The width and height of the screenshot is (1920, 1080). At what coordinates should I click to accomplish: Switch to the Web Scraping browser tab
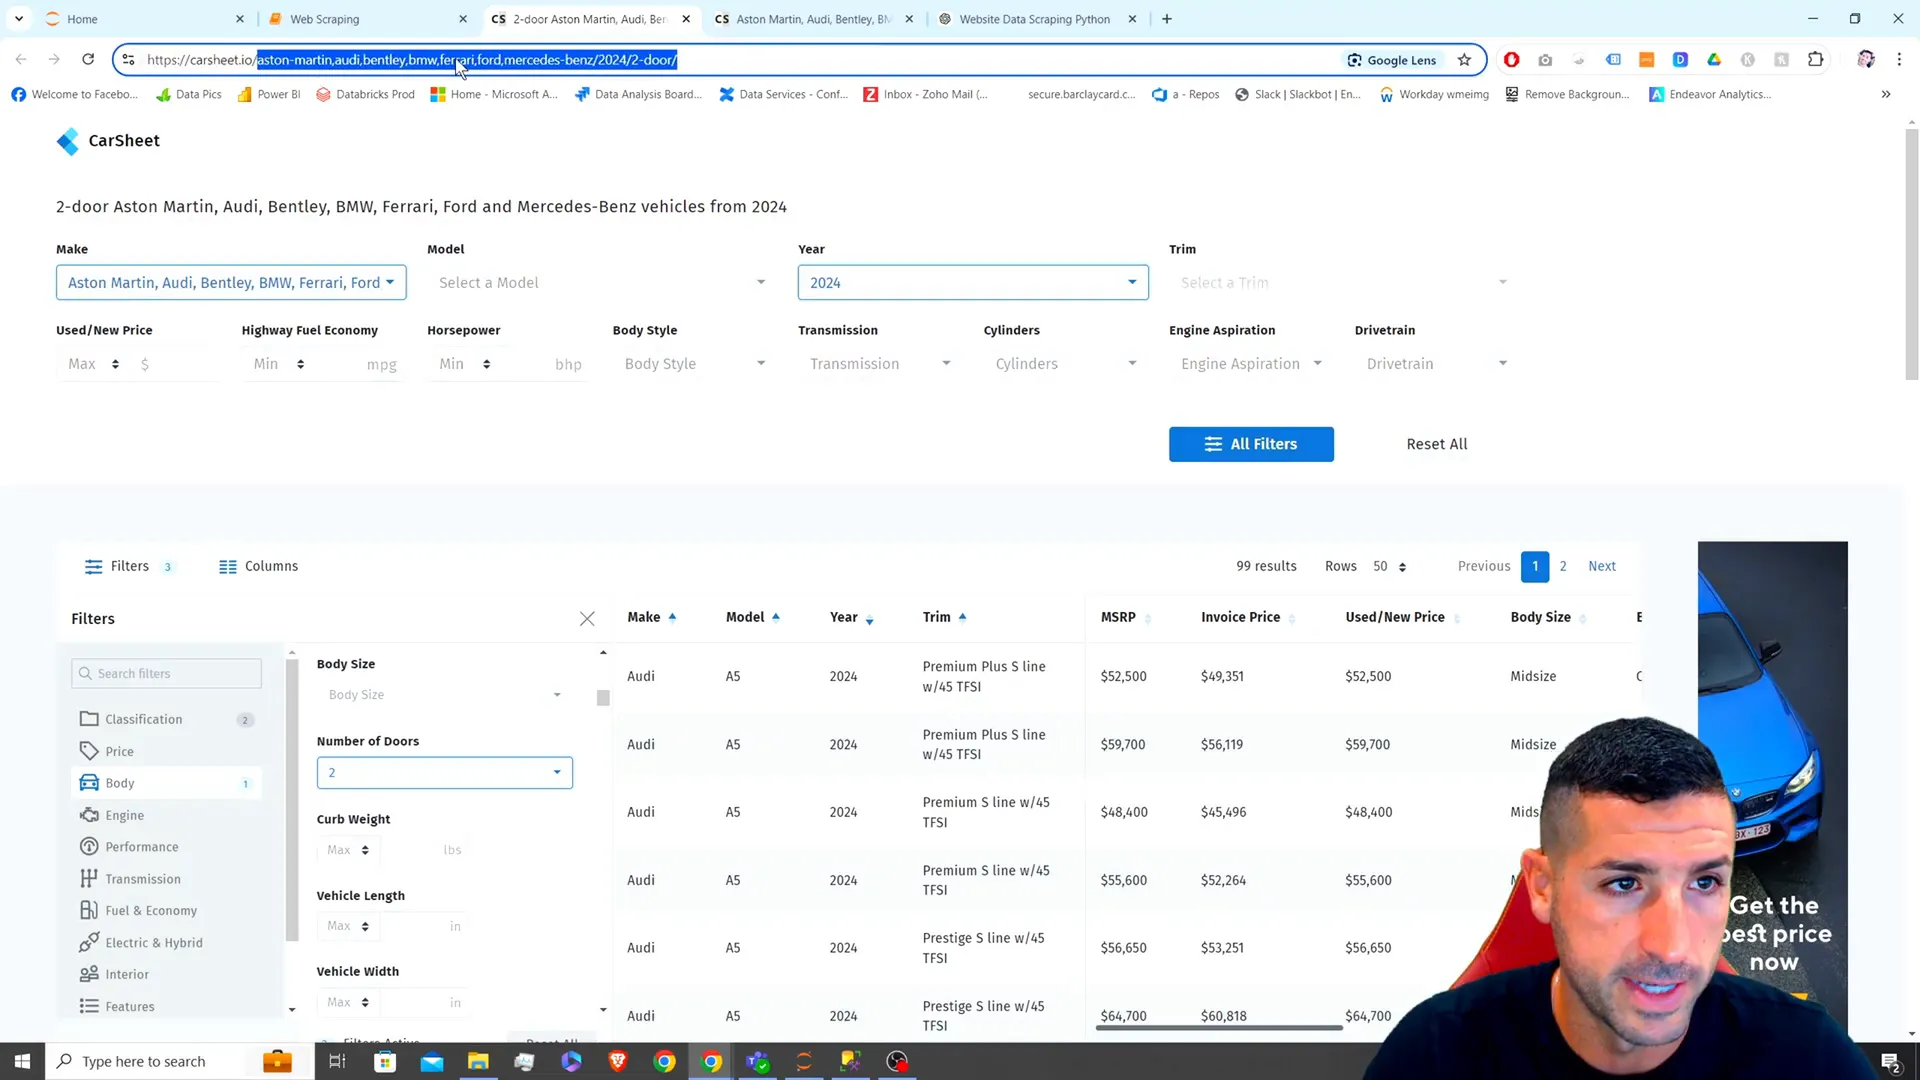click(x=365, y=19)
